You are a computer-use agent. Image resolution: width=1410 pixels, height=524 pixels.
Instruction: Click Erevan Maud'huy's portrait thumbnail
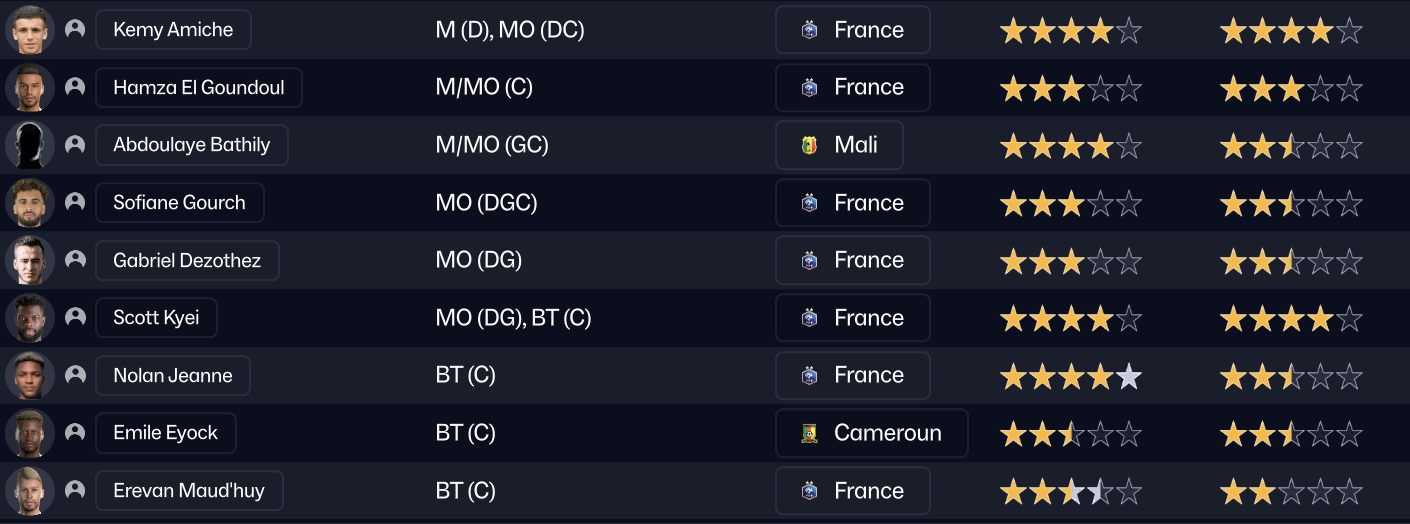point(29,491)
